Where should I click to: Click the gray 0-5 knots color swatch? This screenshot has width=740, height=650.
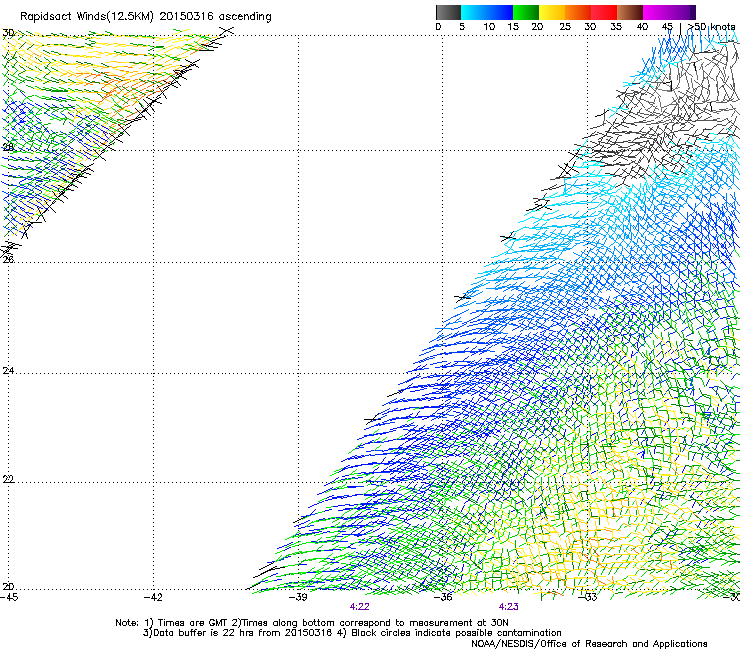tap(448, 12)
